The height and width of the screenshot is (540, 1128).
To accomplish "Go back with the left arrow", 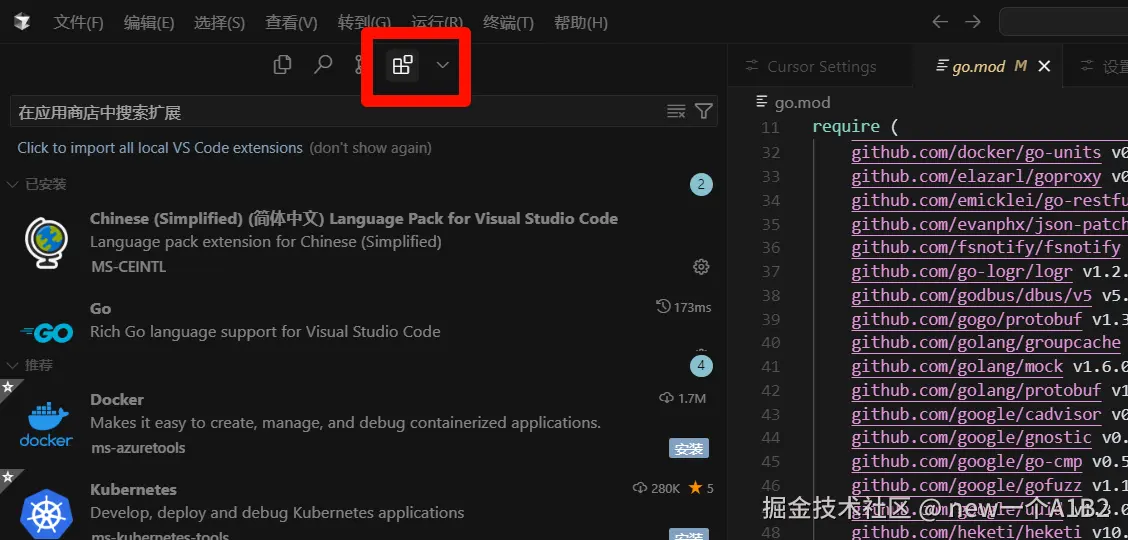I will click(939, 22).
